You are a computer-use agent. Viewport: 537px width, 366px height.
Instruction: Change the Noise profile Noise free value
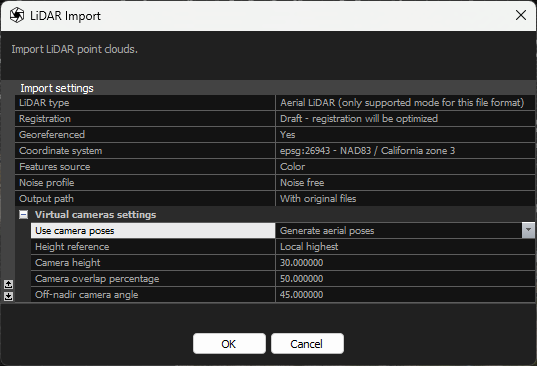[405, 182]
